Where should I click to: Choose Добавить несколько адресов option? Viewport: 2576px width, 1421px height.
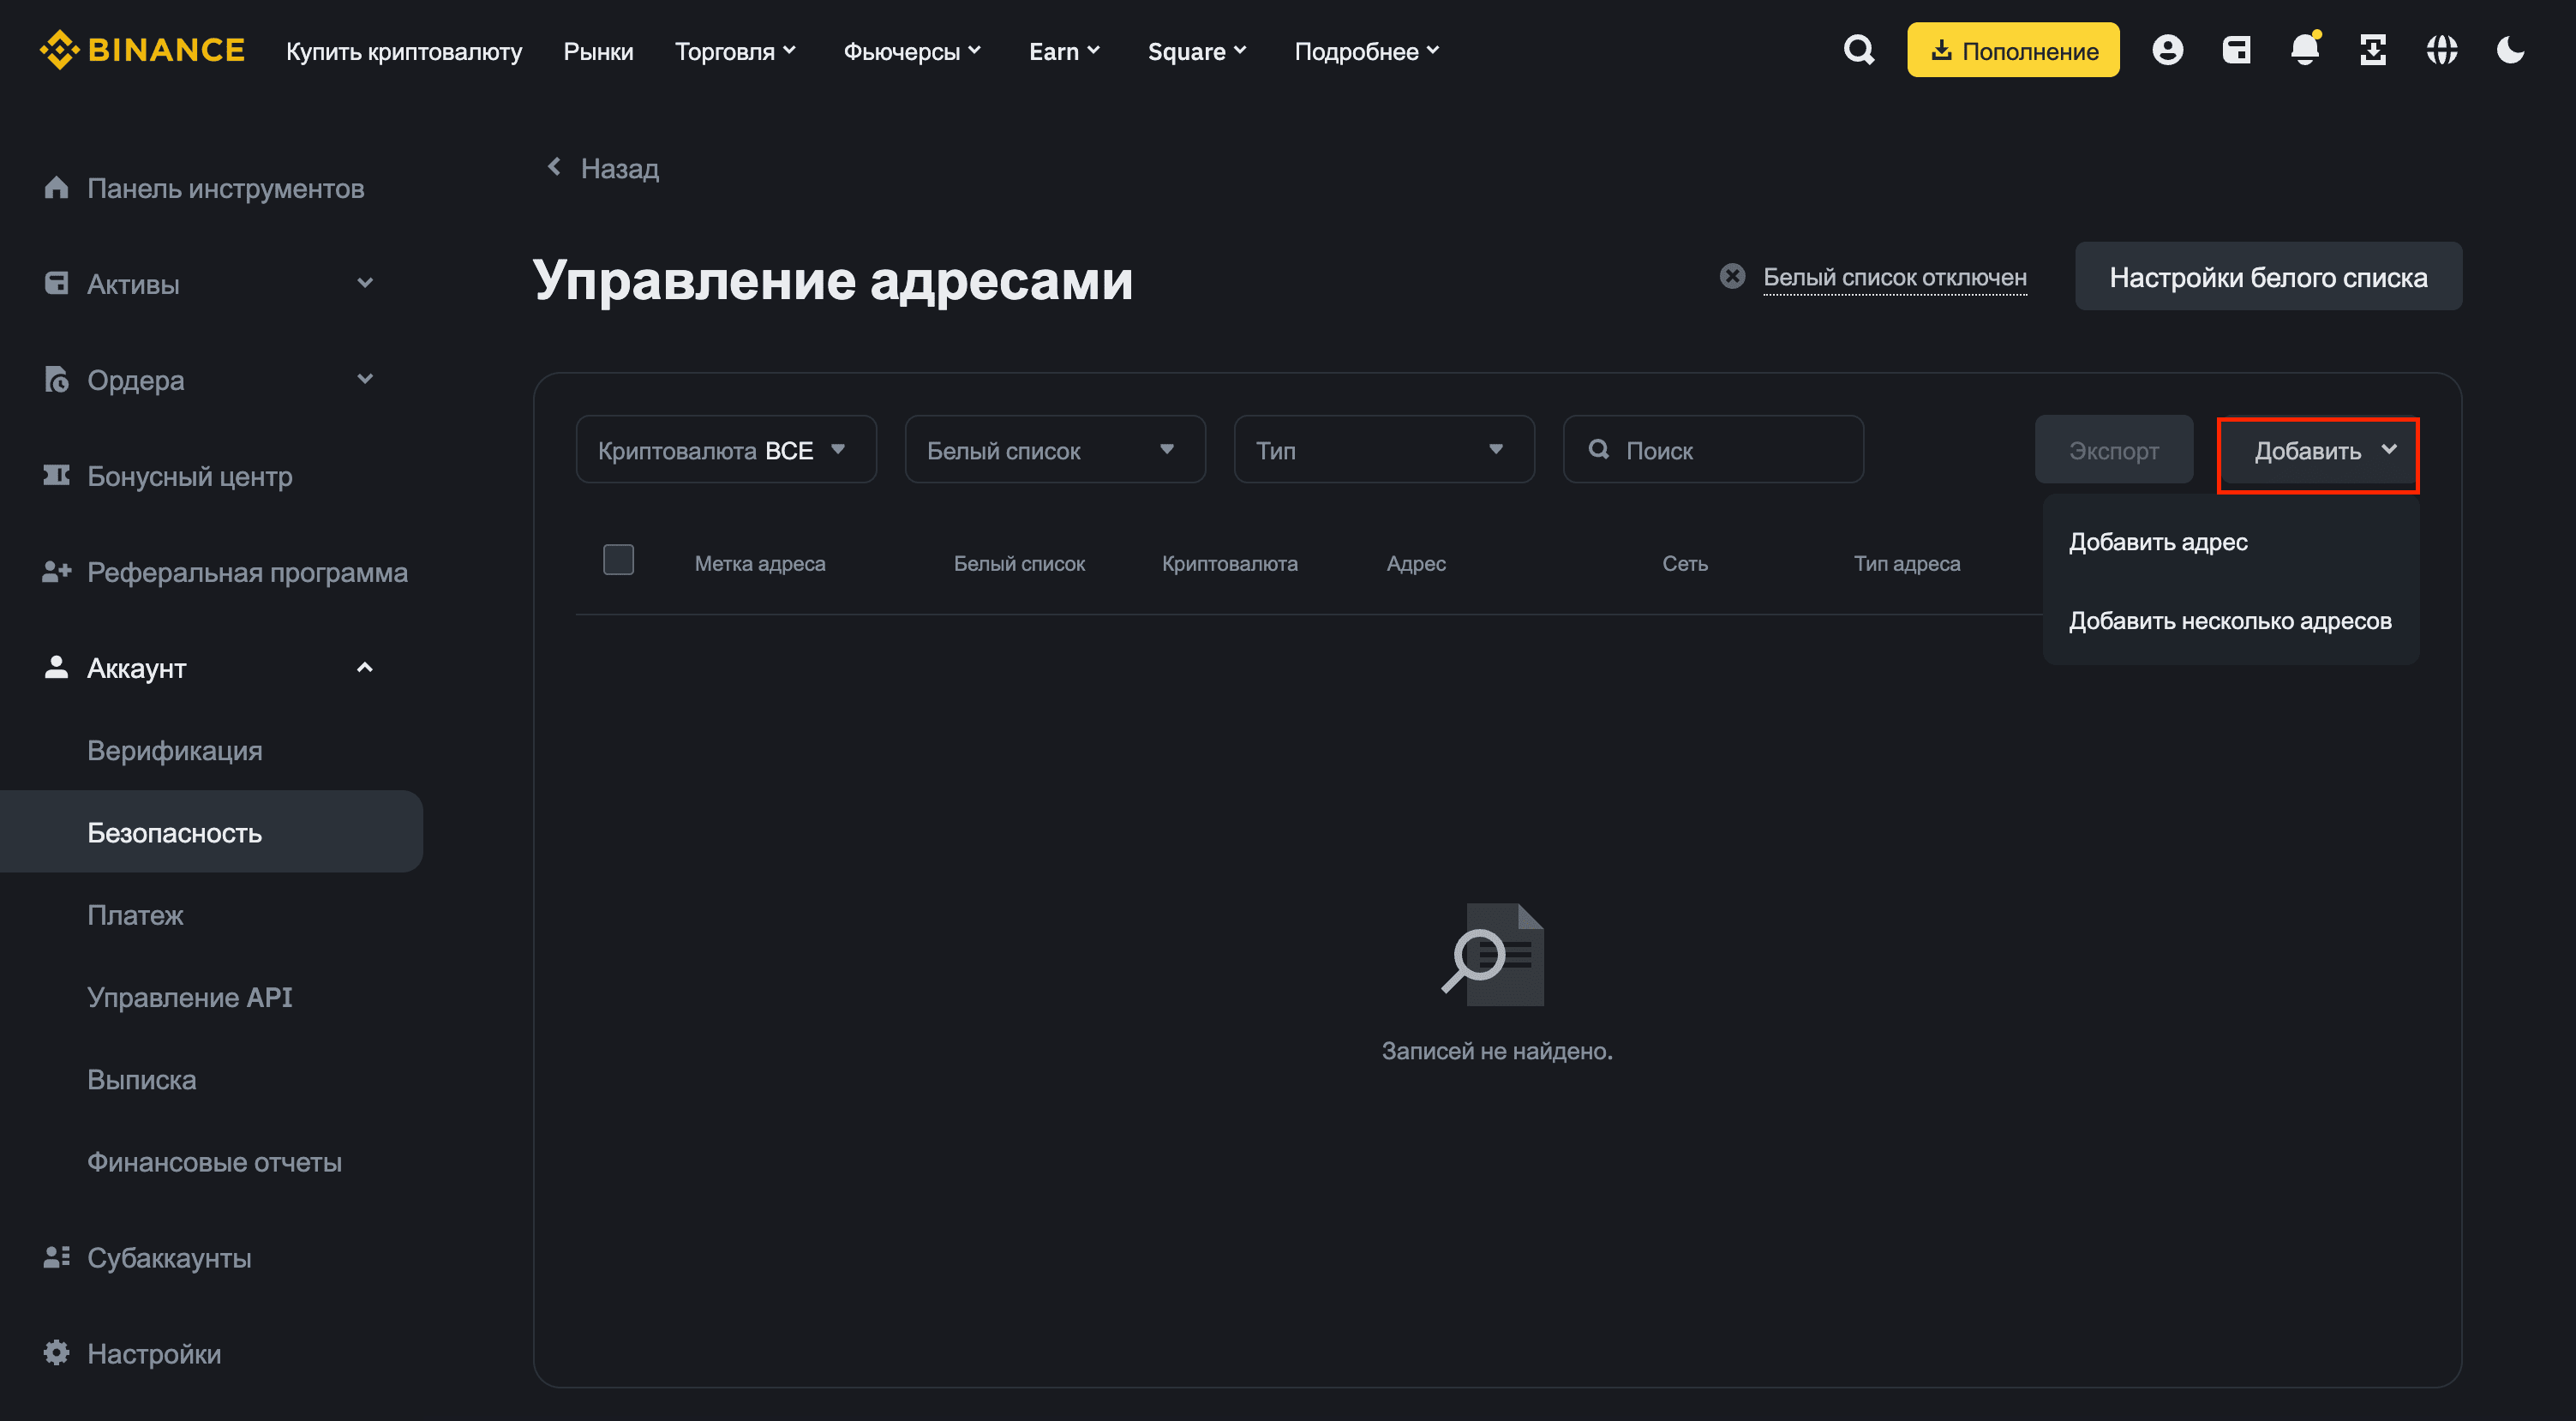pos(2229,620)
